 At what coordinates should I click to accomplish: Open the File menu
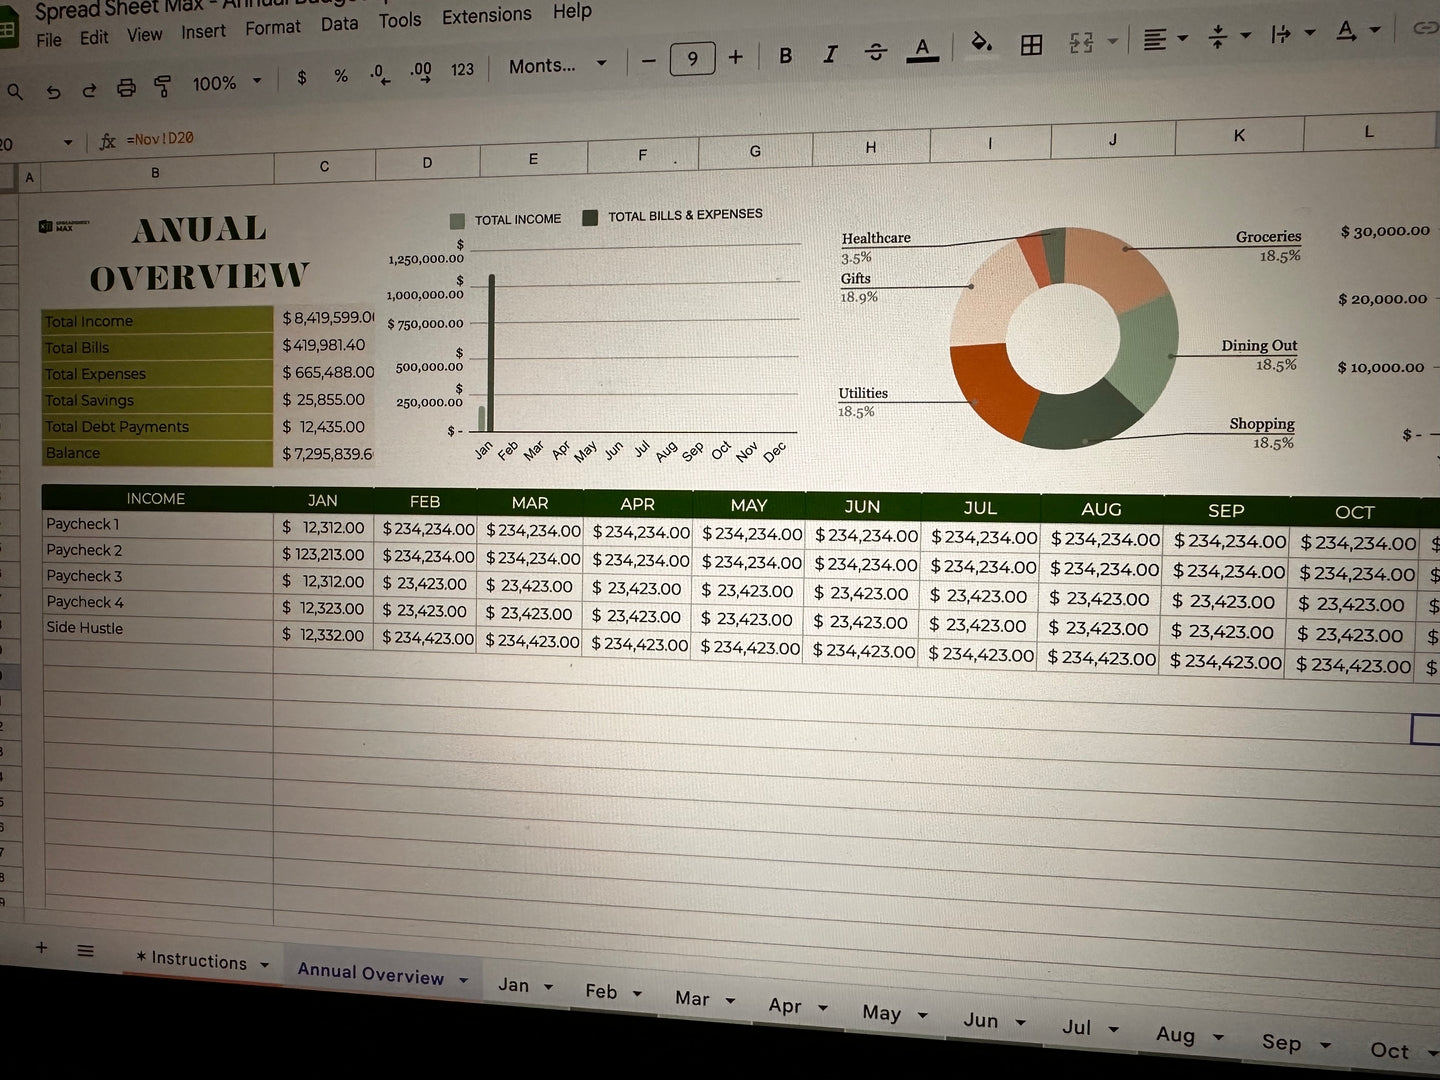(48, 40)
